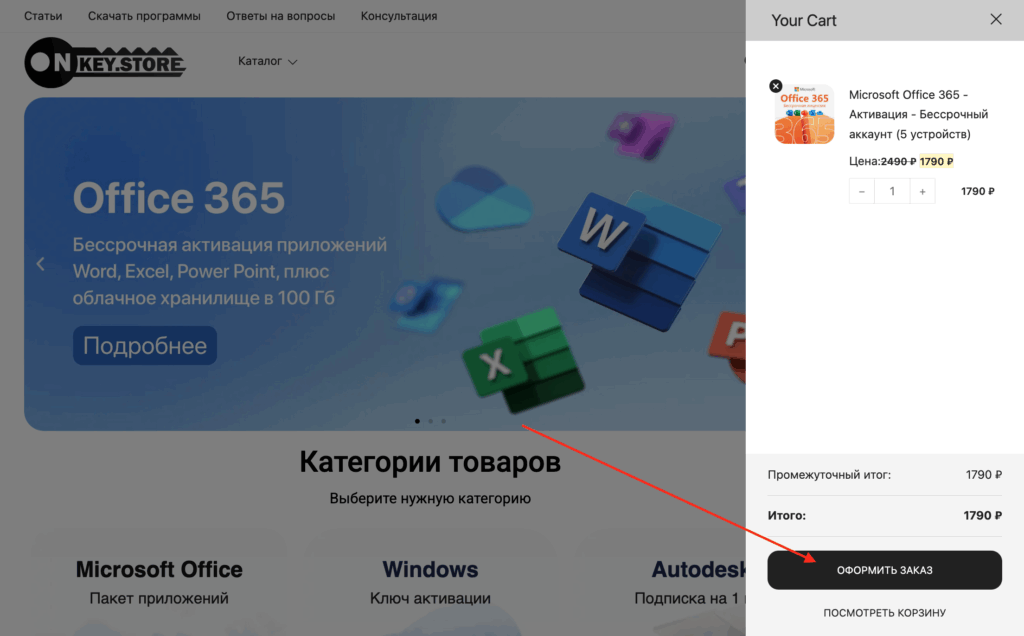Screen dimensions: 1024x636
Task: Increase item quantity with plus button
Action: pos(922,191)
